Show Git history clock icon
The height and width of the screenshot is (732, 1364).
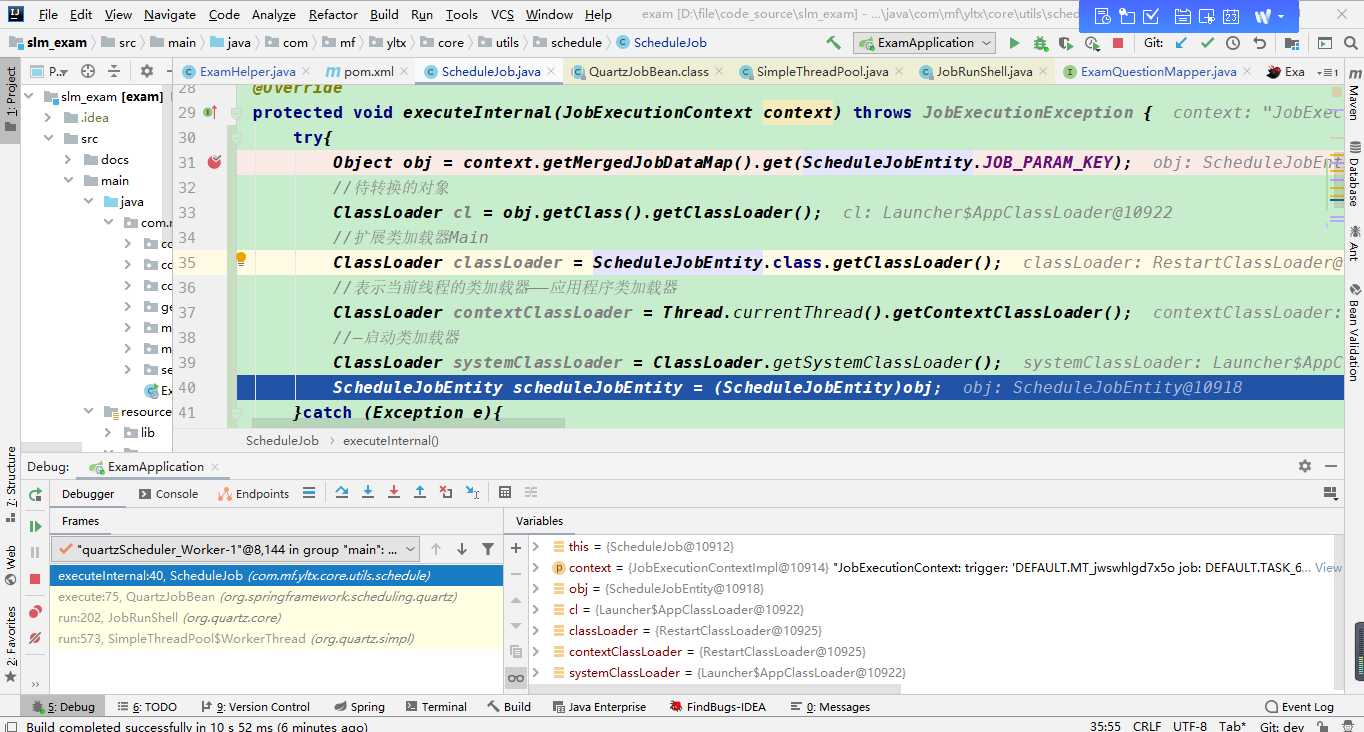[x=1233, y=43]
